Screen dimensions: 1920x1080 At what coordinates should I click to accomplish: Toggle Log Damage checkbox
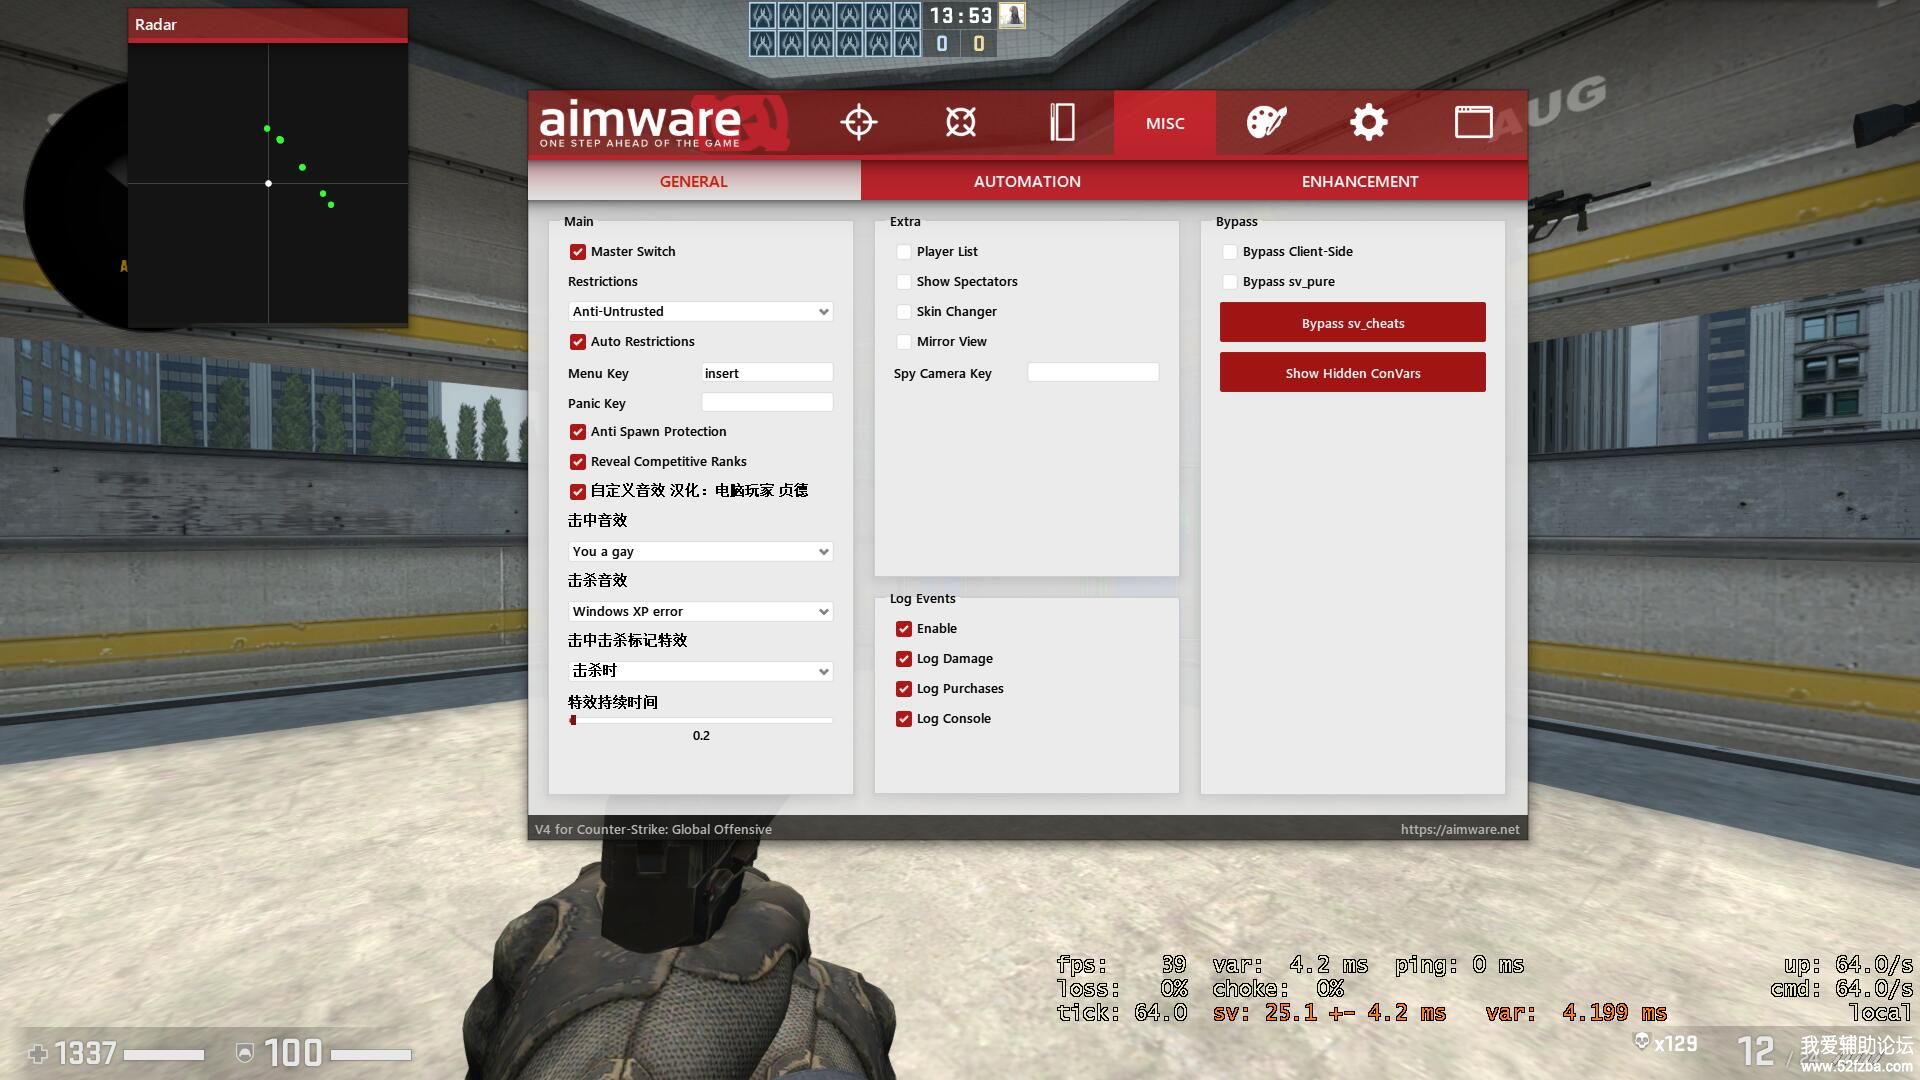pyautogui.click(x=904, y=659)
